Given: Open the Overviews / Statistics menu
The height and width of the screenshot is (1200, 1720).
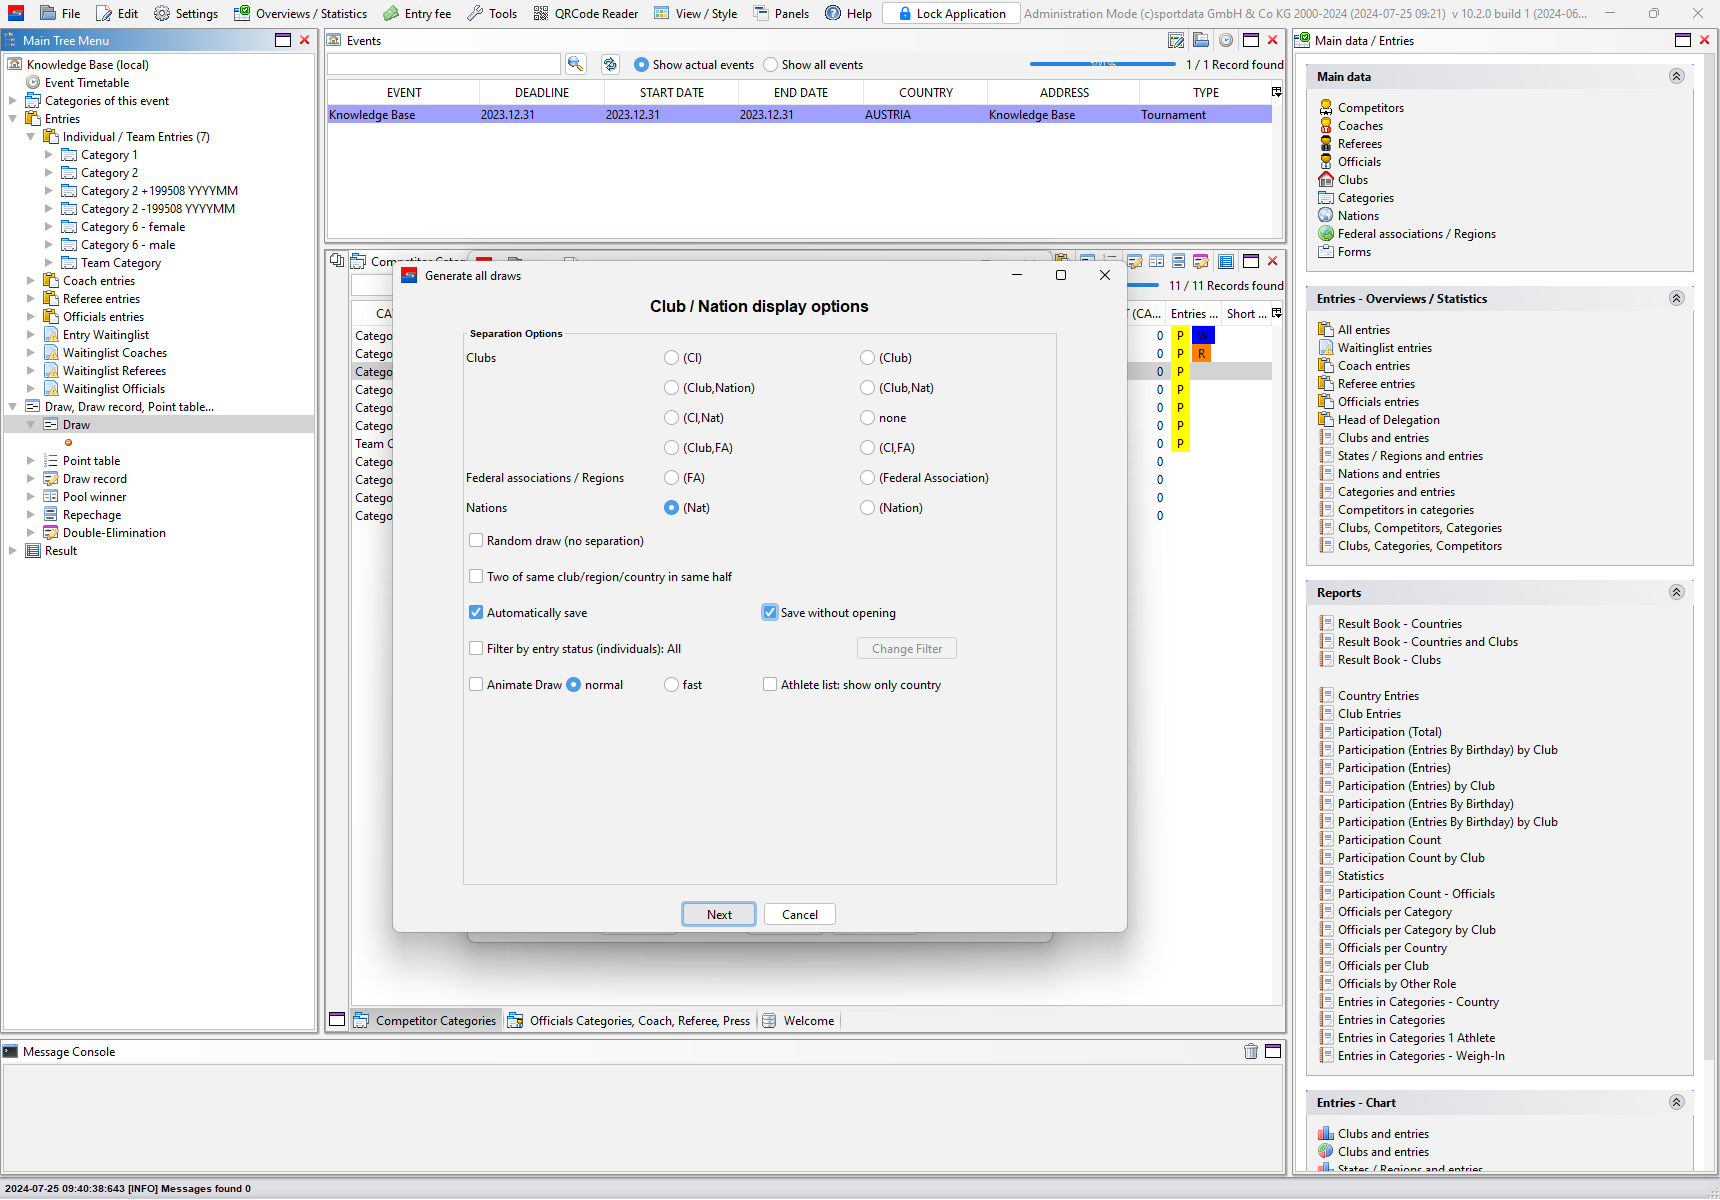Looking at the screenshot, I should click(300, 13).
